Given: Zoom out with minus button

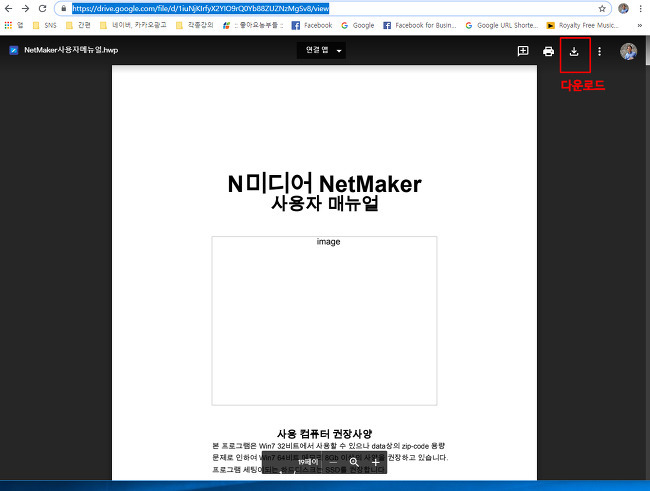Looking at the screenshot, I should coord(333,462).
